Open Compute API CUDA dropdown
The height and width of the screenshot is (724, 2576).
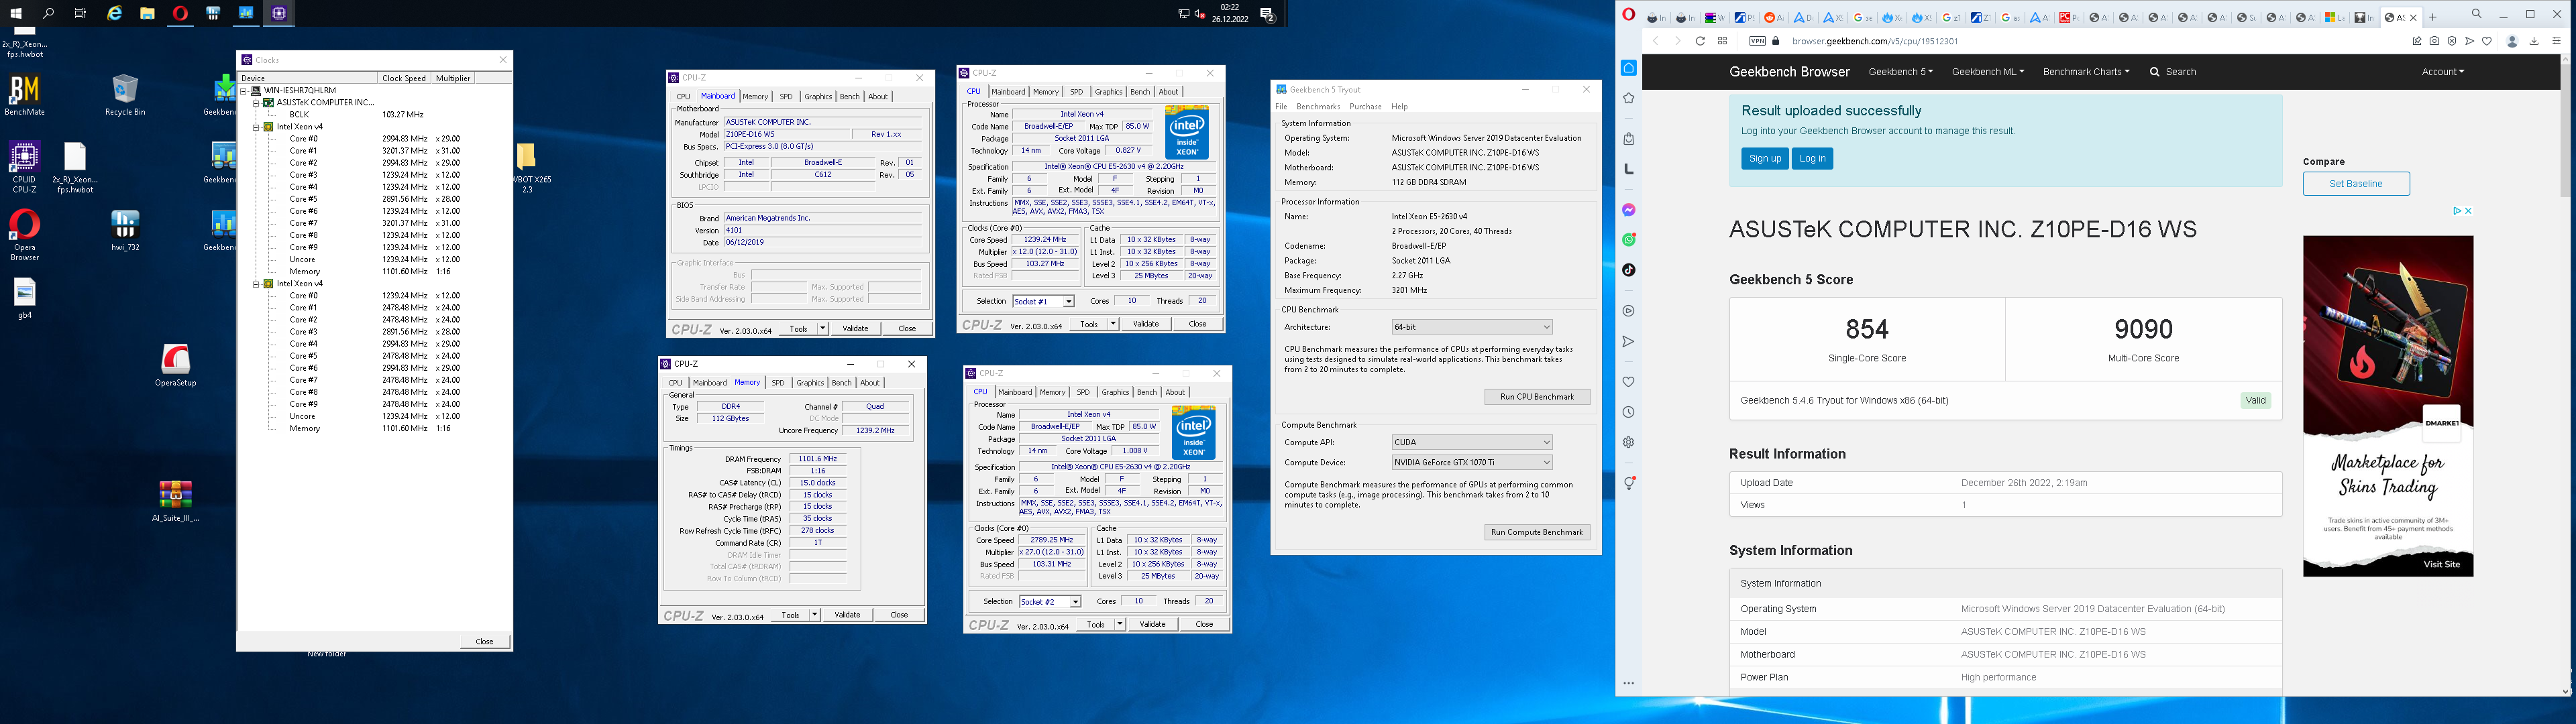click(1471, 442)
